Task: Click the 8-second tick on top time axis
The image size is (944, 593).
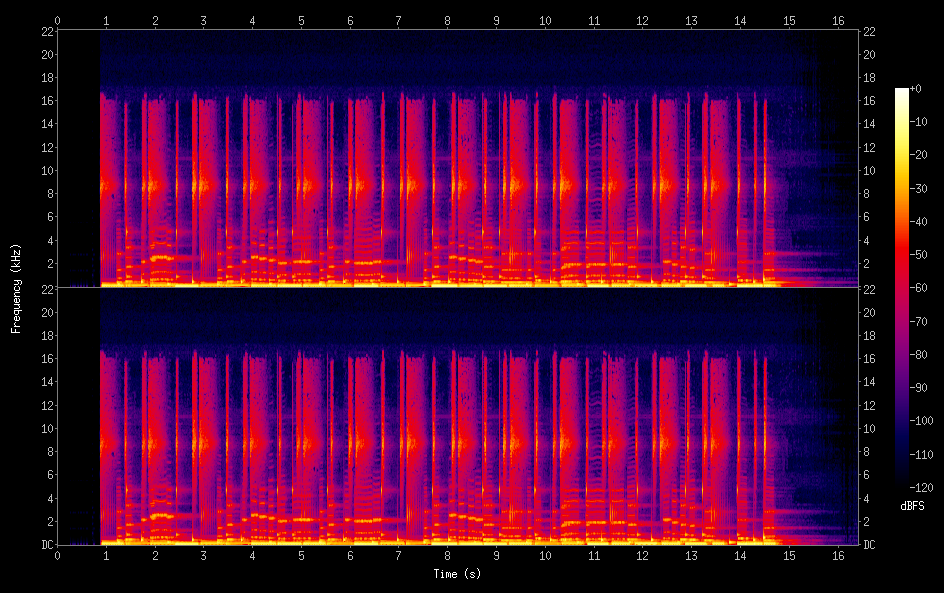Action: pyautogui.click(x=447, y=20)
